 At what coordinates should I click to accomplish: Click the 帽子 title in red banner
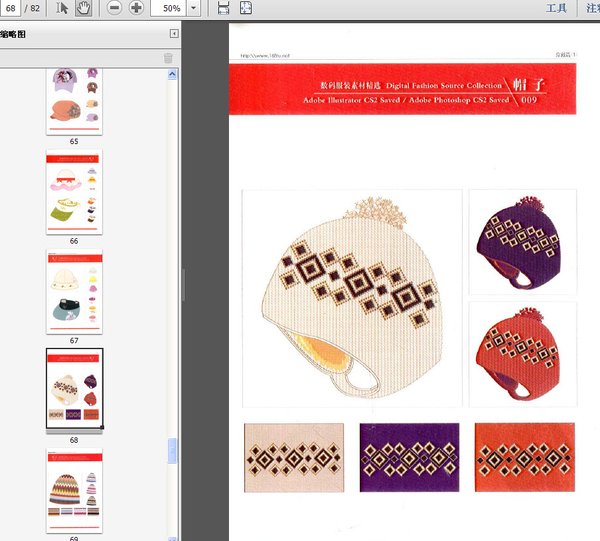tap(528, 85)
